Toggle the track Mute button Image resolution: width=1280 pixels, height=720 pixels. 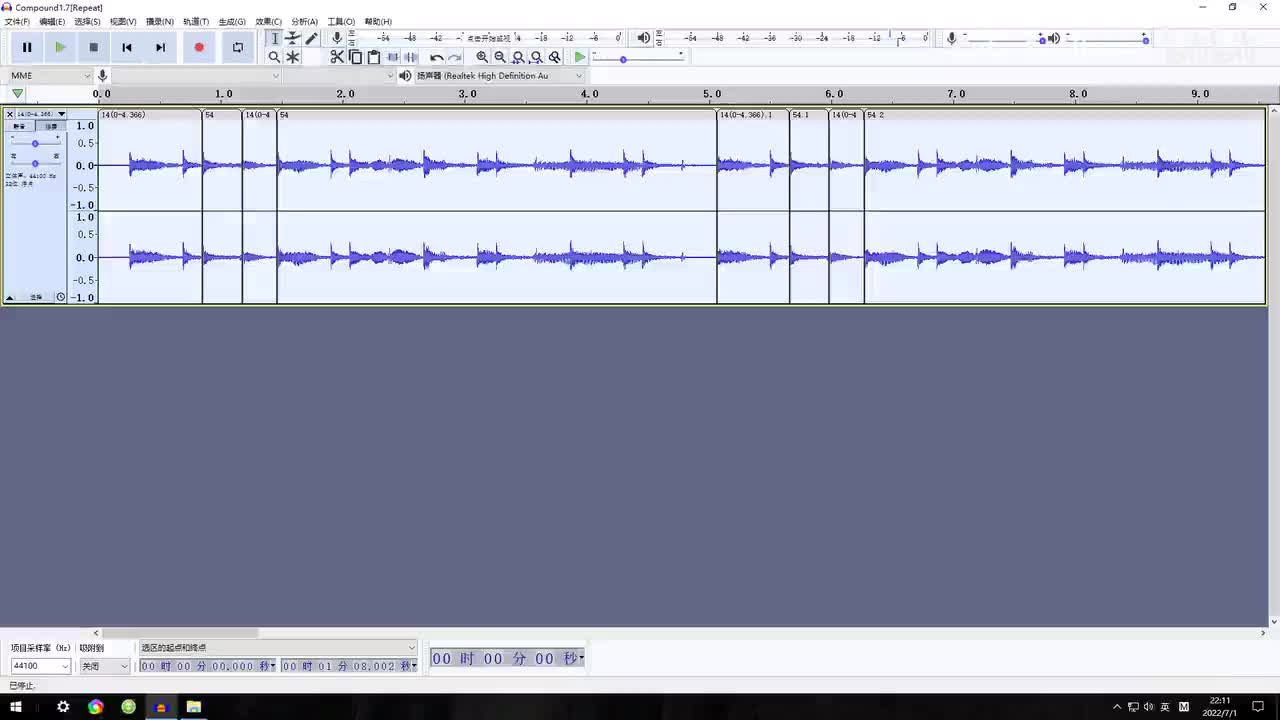coord(20,126)
